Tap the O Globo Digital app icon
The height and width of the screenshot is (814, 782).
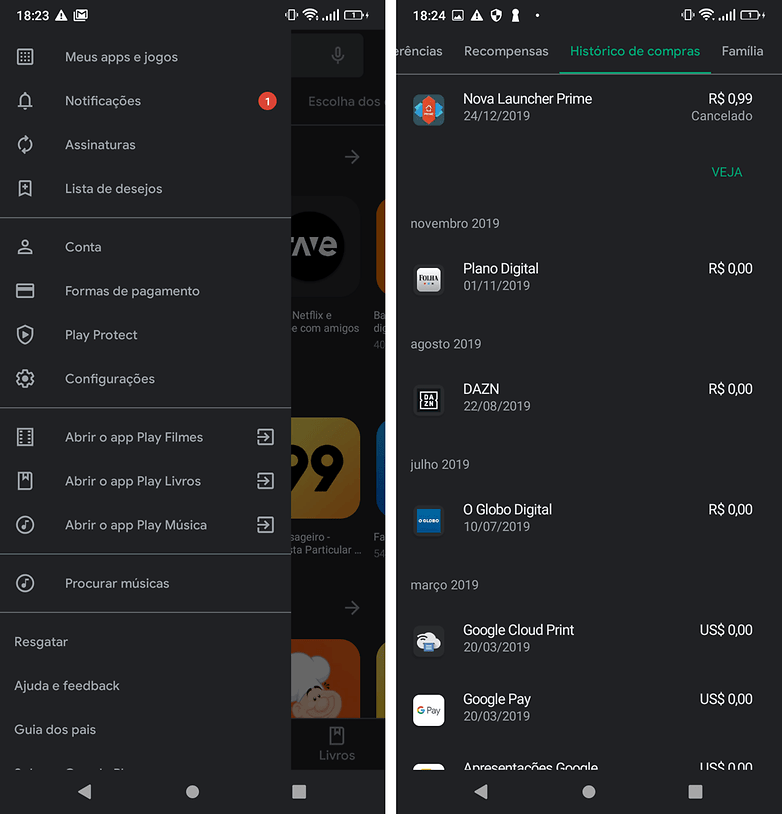(428, 521)
